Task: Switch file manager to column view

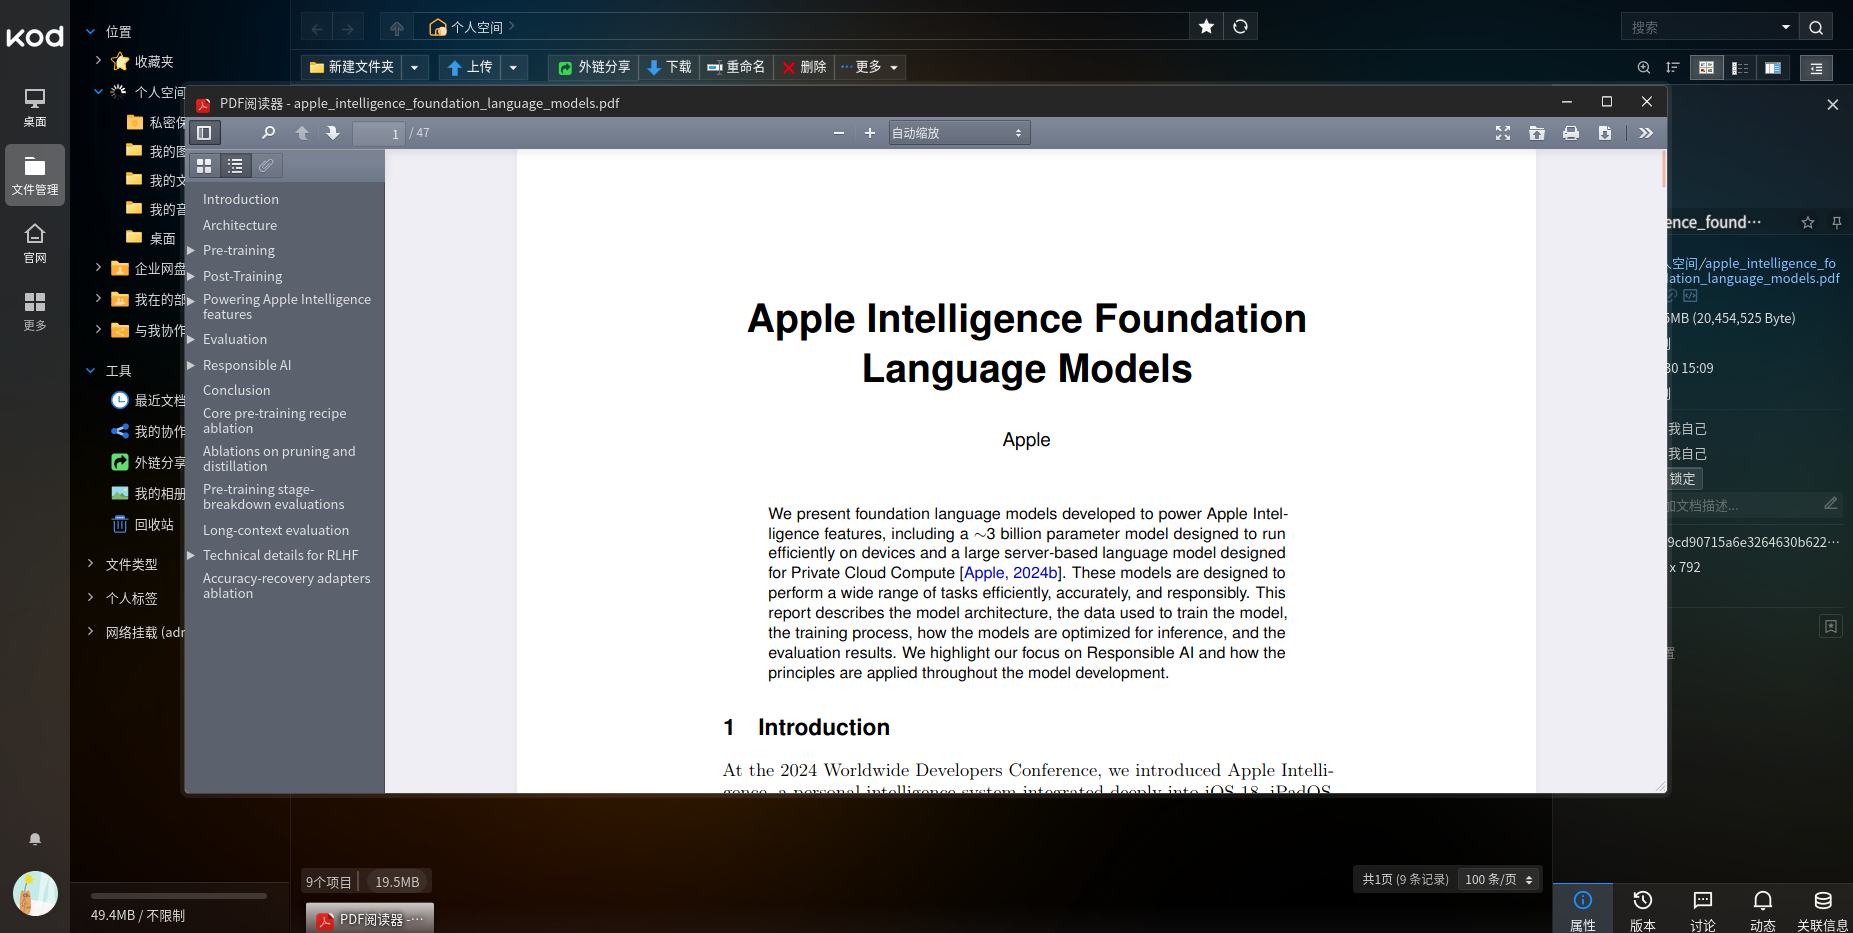Action: tap(1773, 68)
